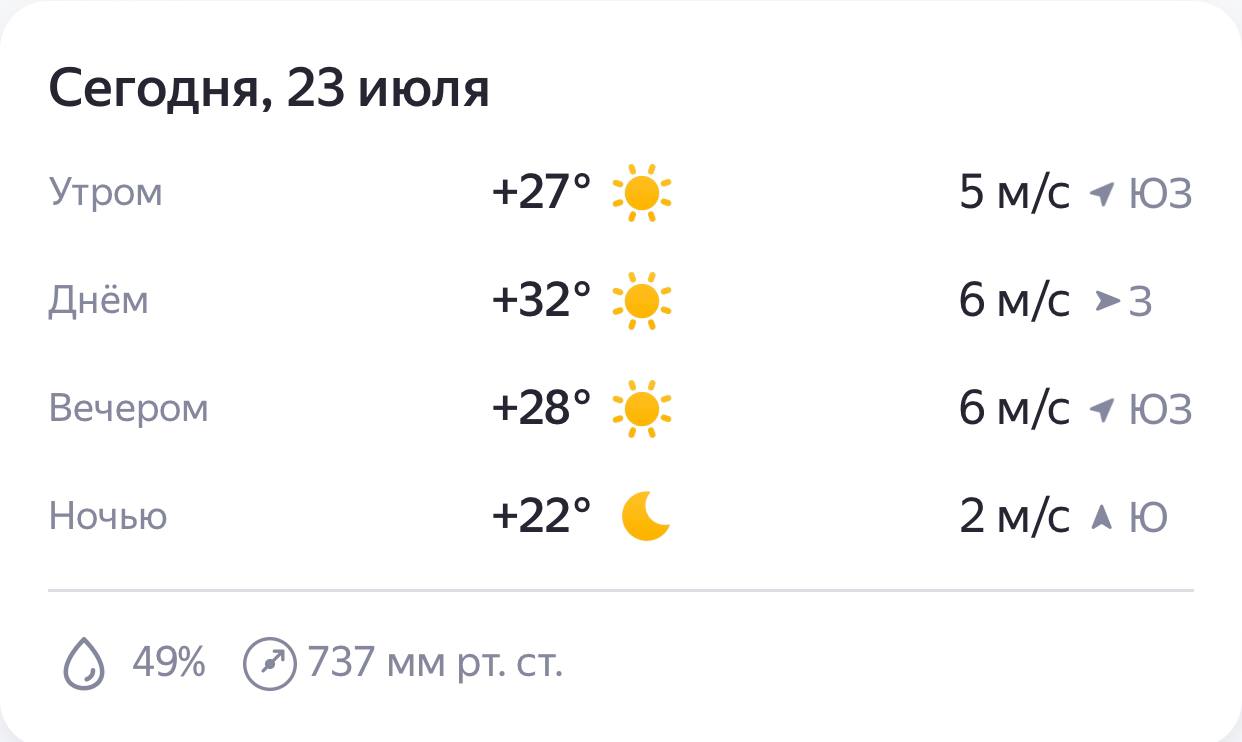The image size is (1242, 742).
Task: Click the +32° daytime temperature
Action: (542, 300)
